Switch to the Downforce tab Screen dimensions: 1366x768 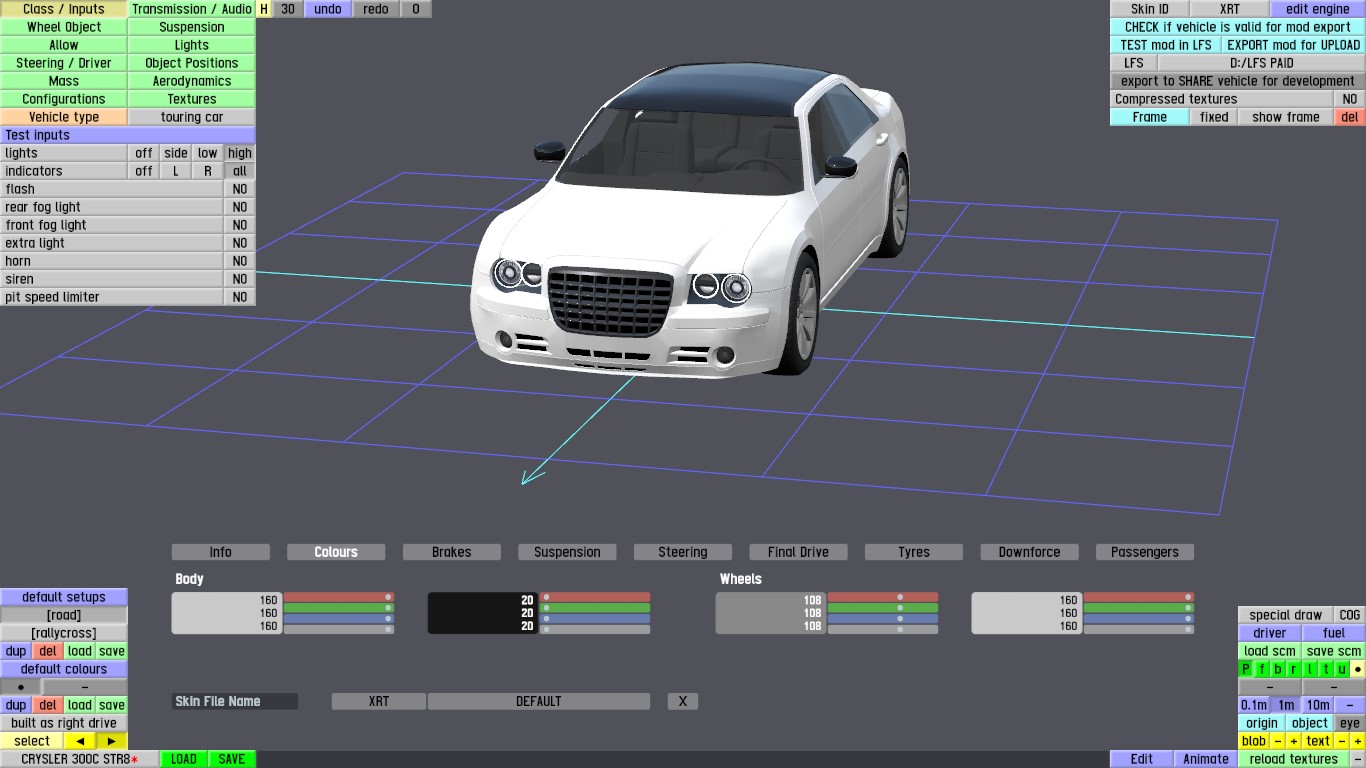pos(1029,552)
